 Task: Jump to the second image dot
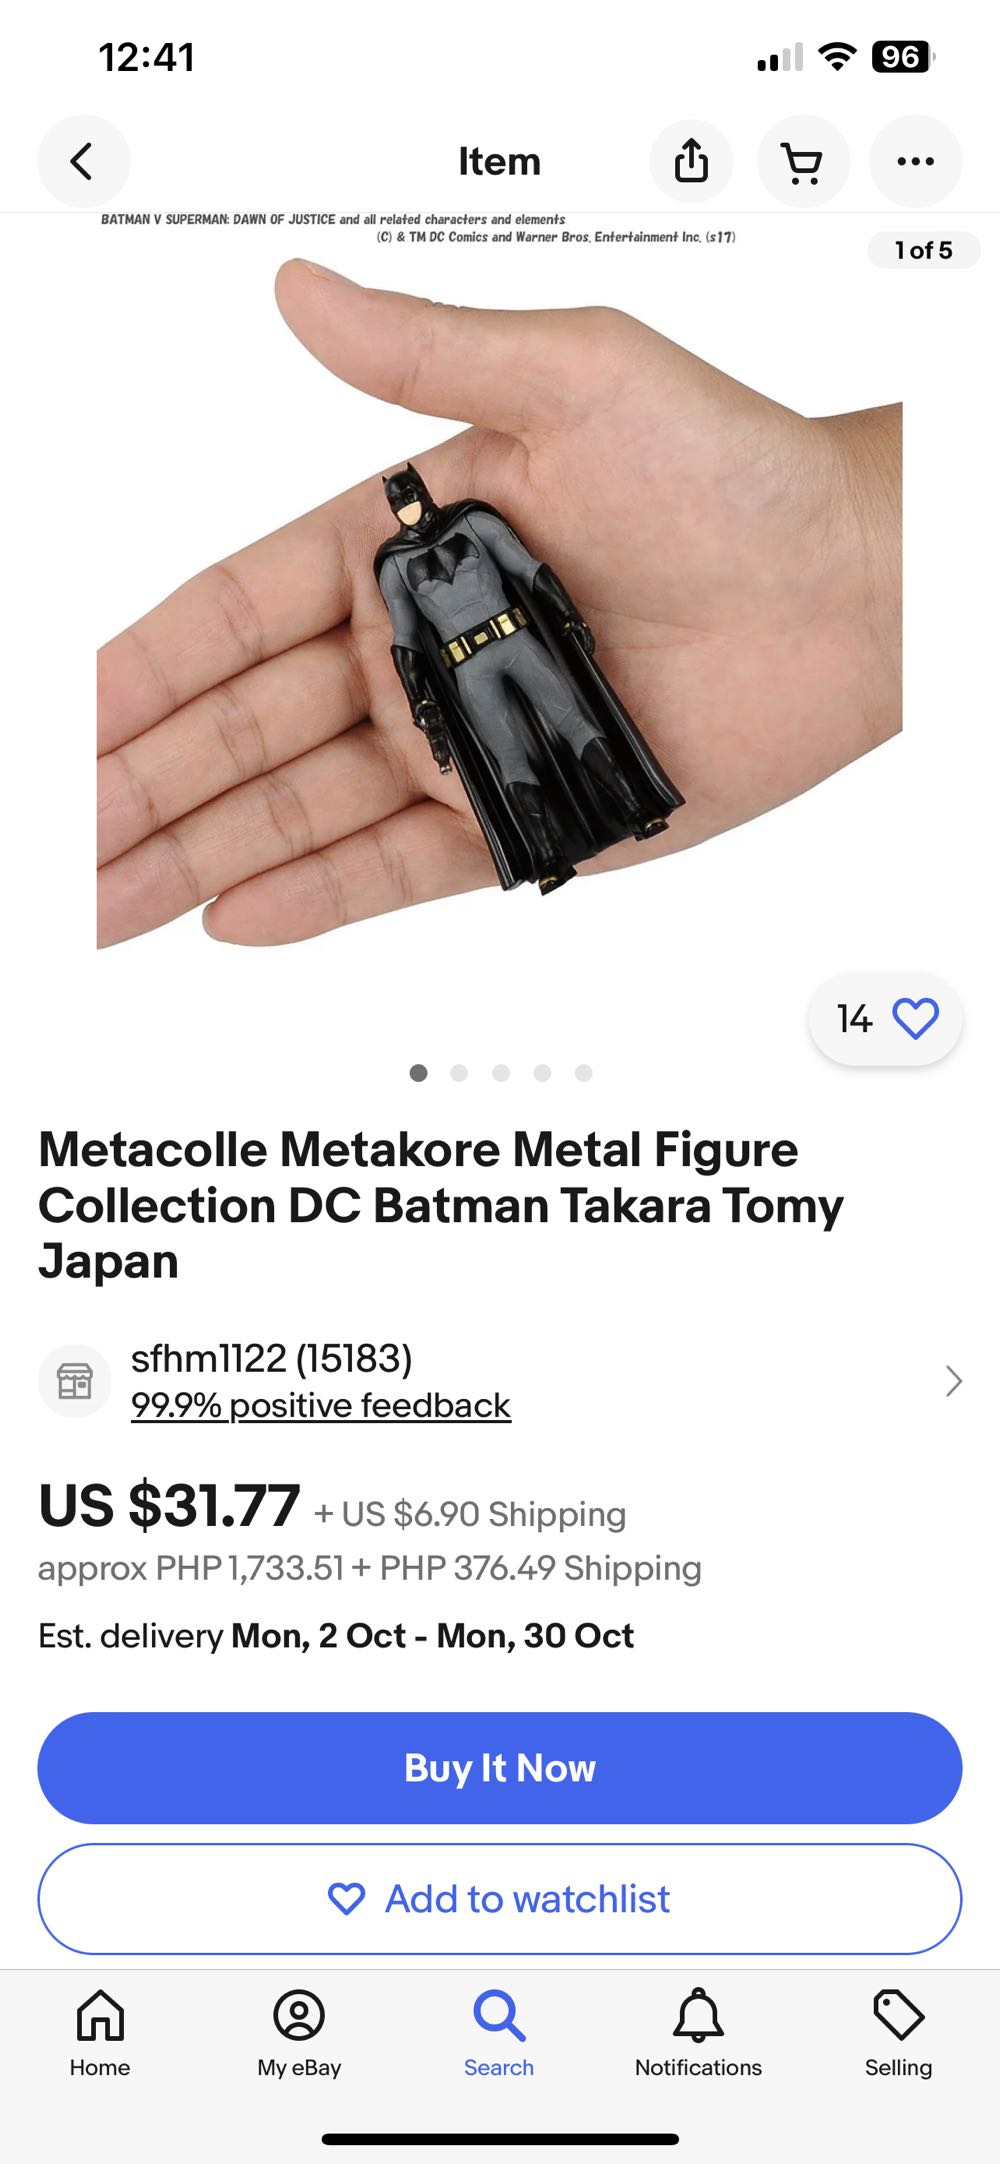459,1073
